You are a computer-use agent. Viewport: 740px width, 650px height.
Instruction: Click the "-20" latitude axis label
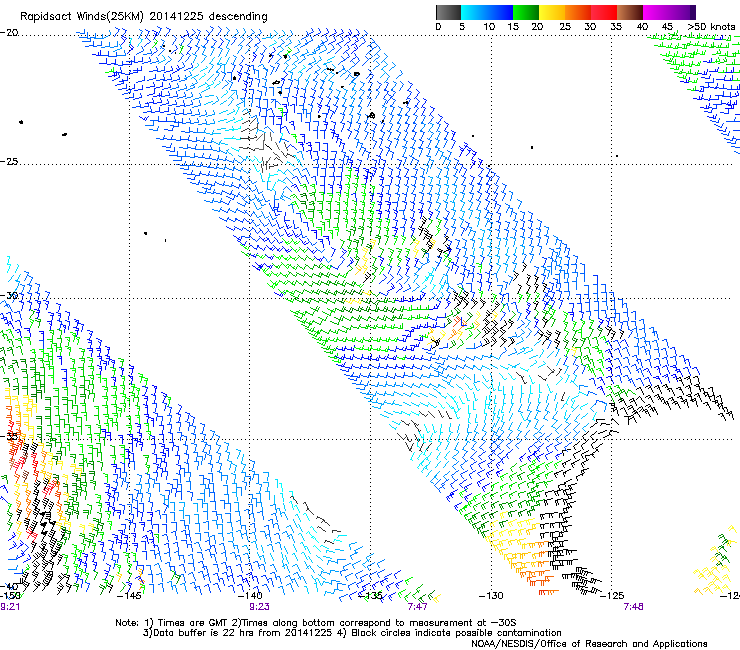[x=9, y=32]
